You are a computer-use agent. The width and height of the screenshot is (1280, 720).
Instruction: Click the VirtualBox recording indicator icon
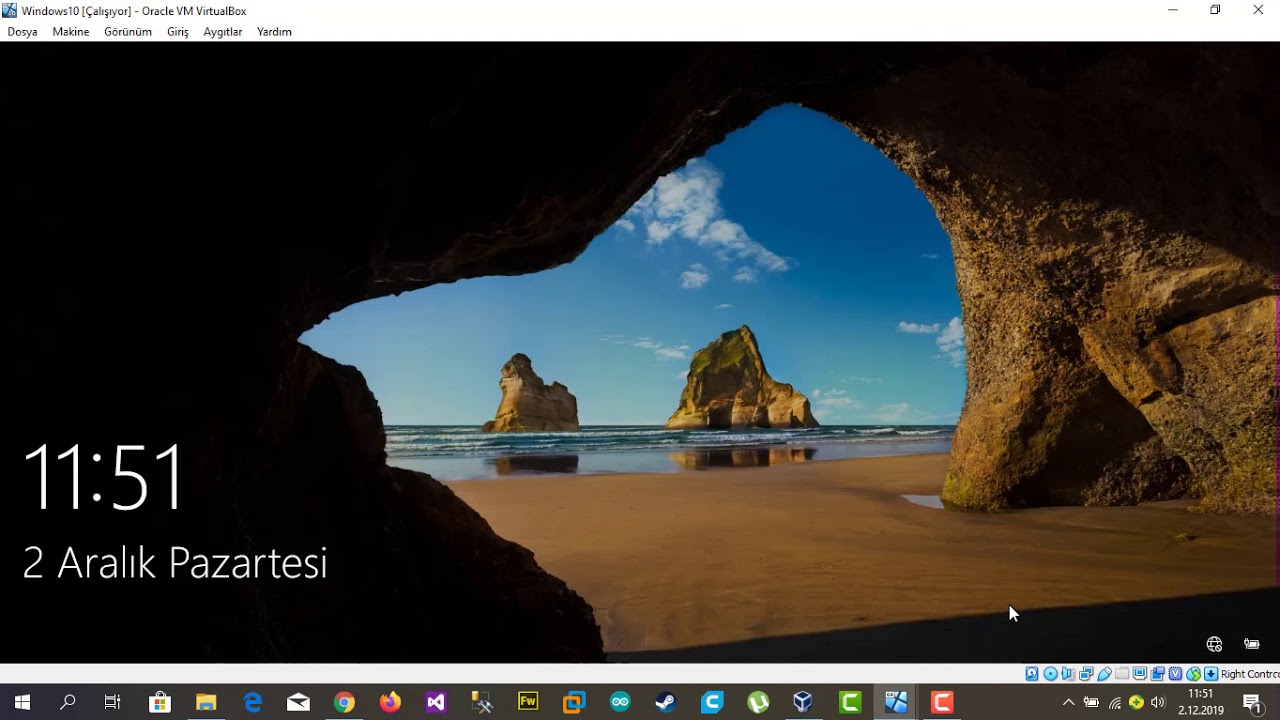1158,674
